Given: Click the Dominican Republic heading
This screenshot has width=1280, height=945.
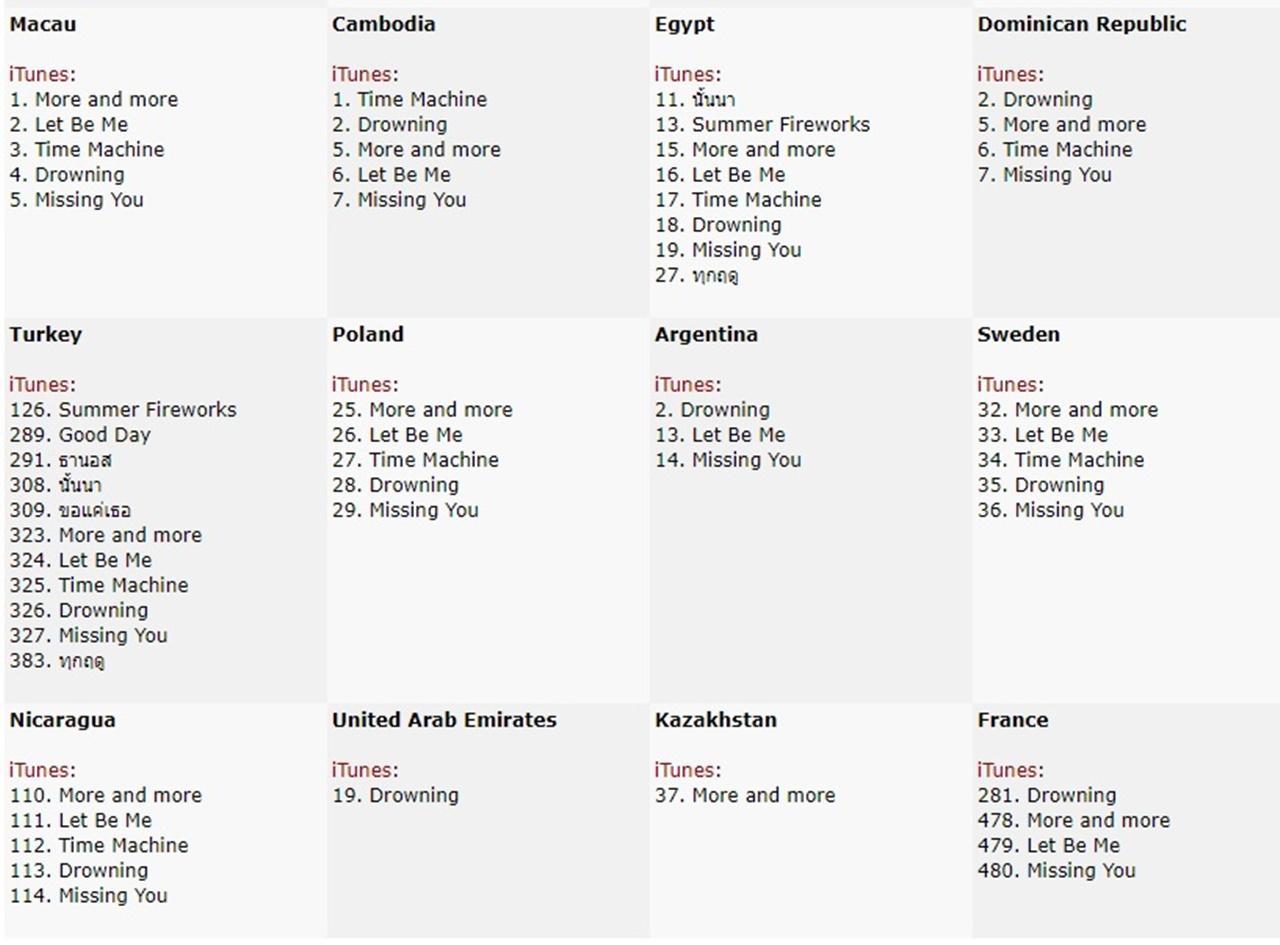Looking at the screenshot, I should click(1081, 24).
